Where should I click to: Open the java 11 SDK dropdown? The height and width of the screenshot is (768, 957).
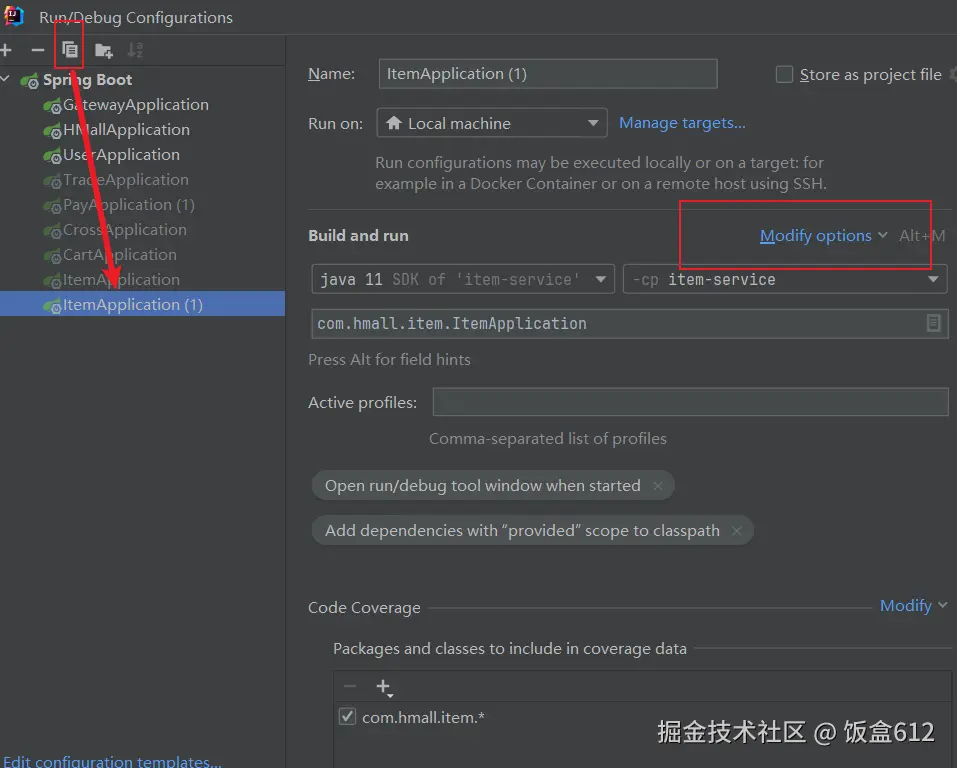463,279
